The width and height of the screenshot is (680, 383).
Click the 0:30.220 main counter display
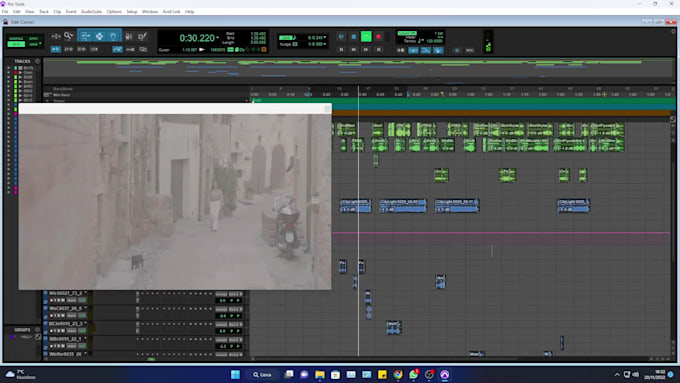point(197,38)
